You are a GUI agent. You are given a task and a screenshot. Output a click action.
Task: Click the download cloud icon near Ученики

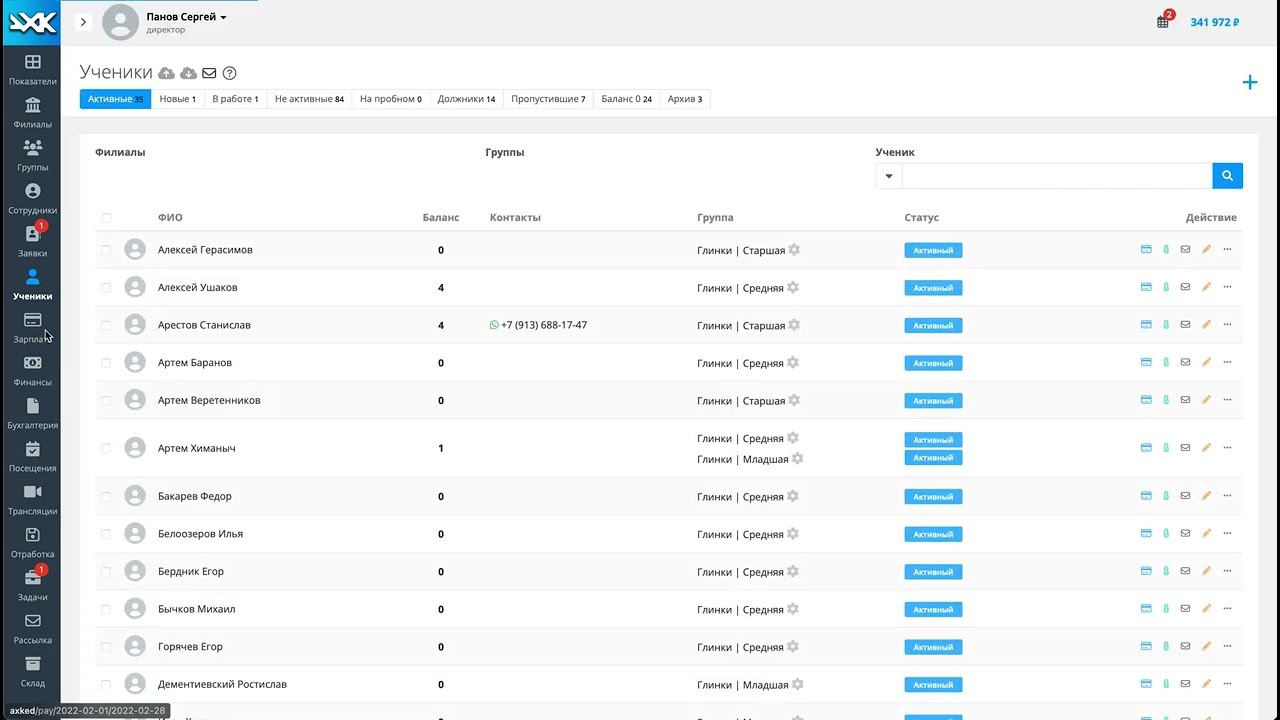[188, 73]
